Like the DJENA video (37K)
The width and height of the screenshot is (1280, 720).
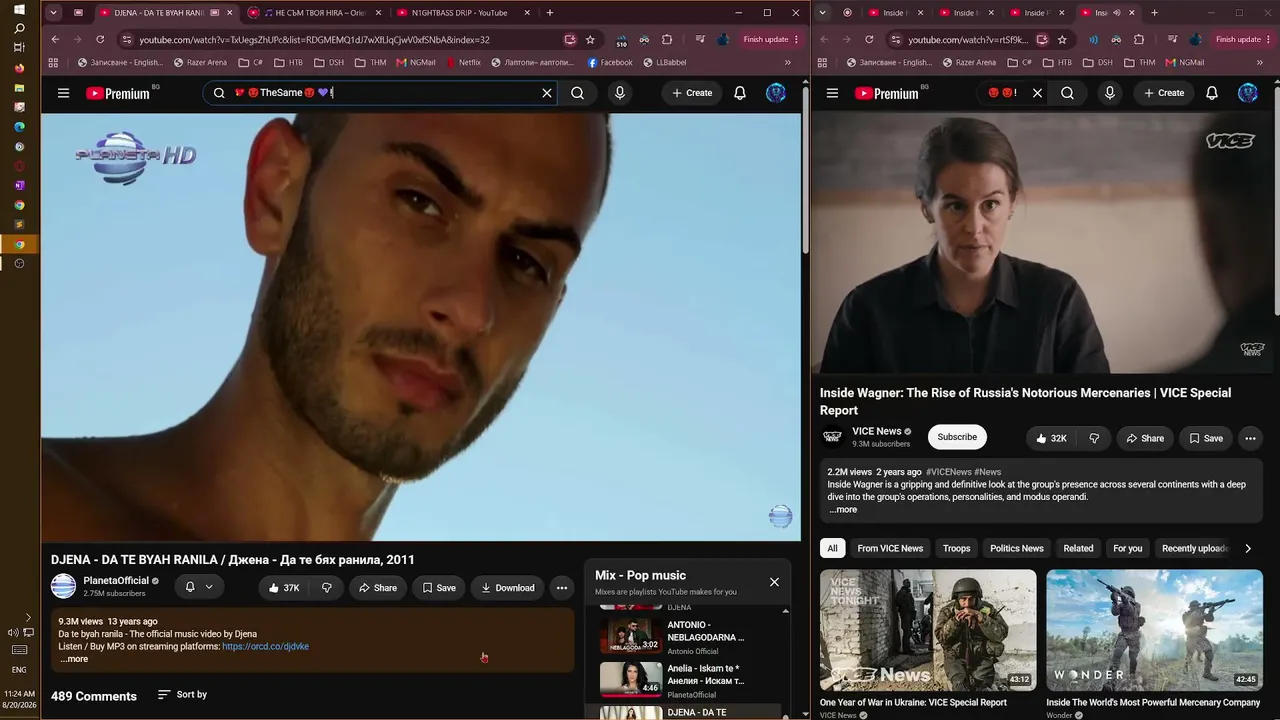pos(284,588)
